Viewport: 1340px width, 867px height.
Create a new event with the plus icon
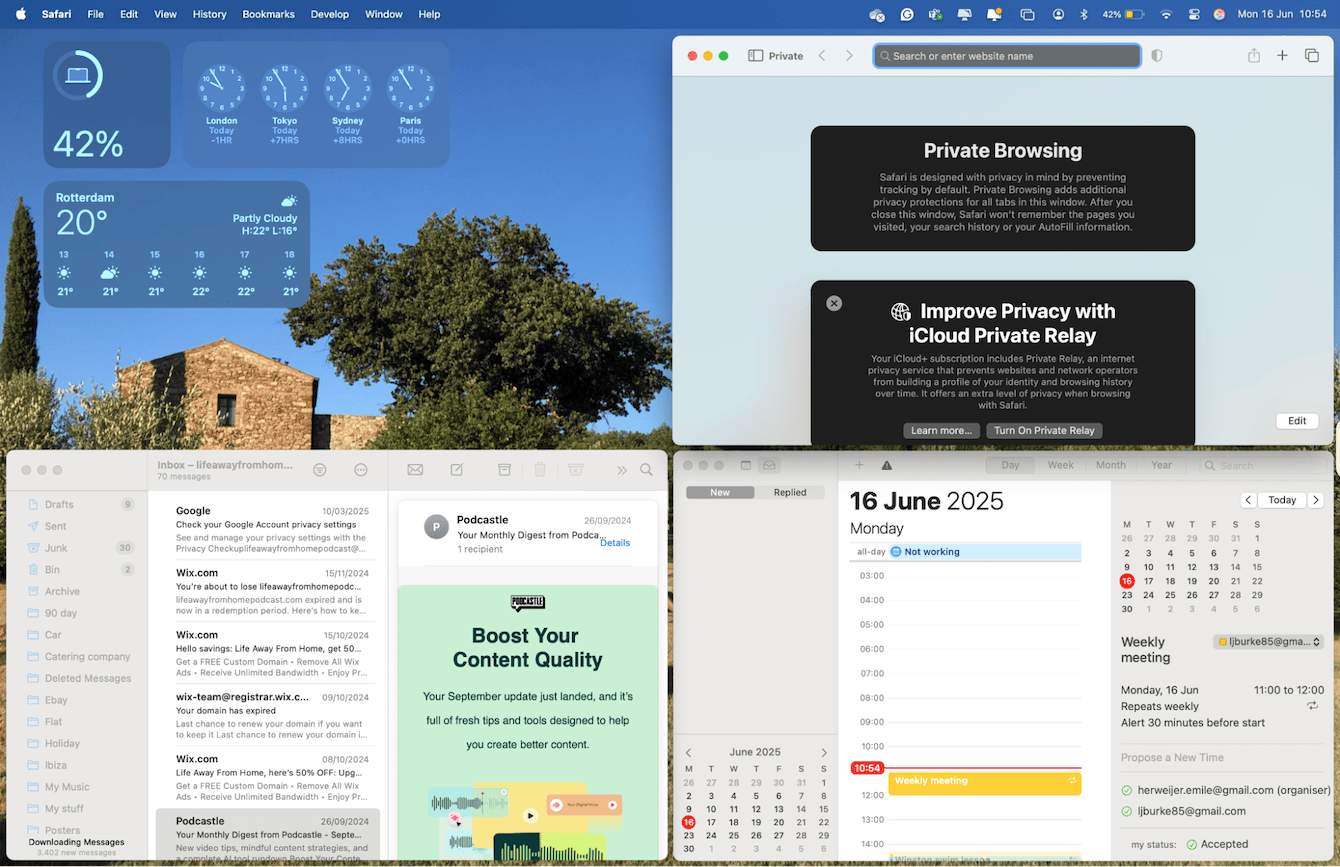[x=859, y=465]
